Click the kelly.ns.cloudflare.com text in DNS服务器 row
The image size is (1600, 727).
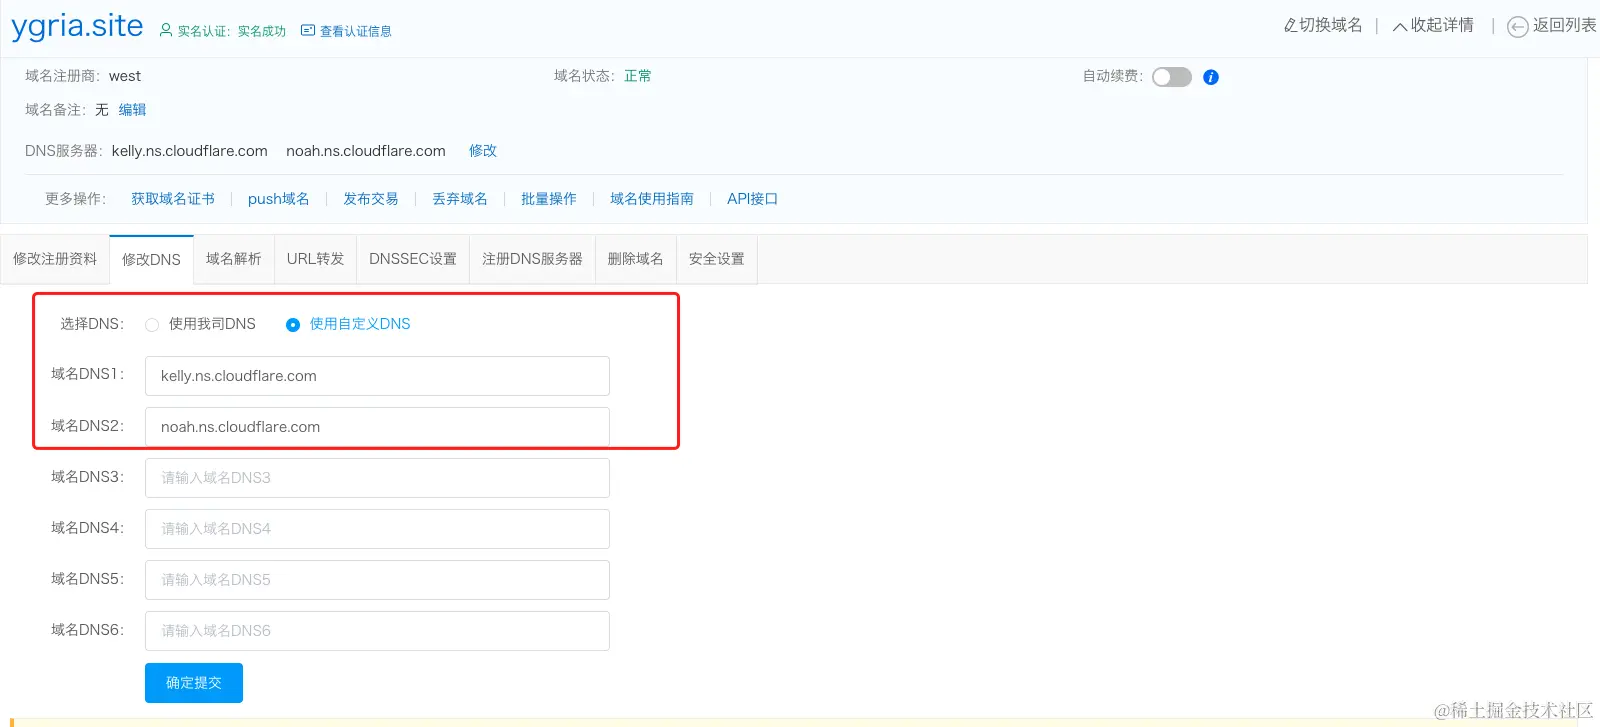[x=190, y=151]
